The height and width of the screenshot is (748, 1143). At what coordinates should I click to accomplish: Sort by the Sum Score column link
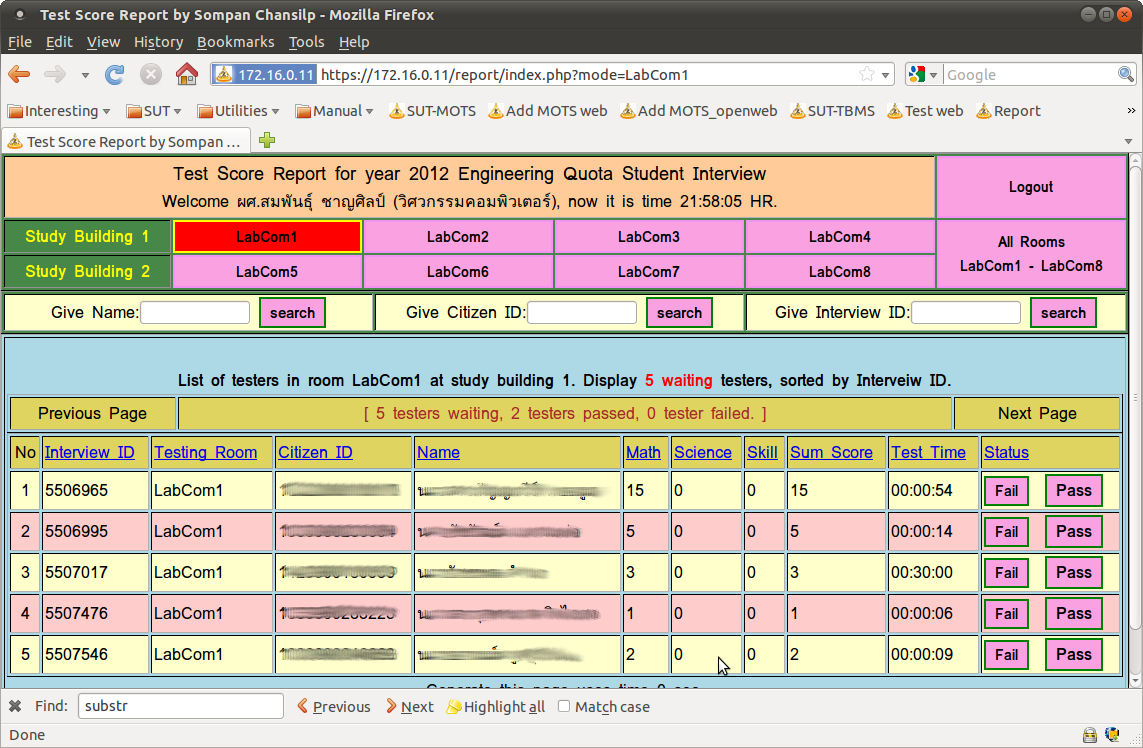coord(831,453)
